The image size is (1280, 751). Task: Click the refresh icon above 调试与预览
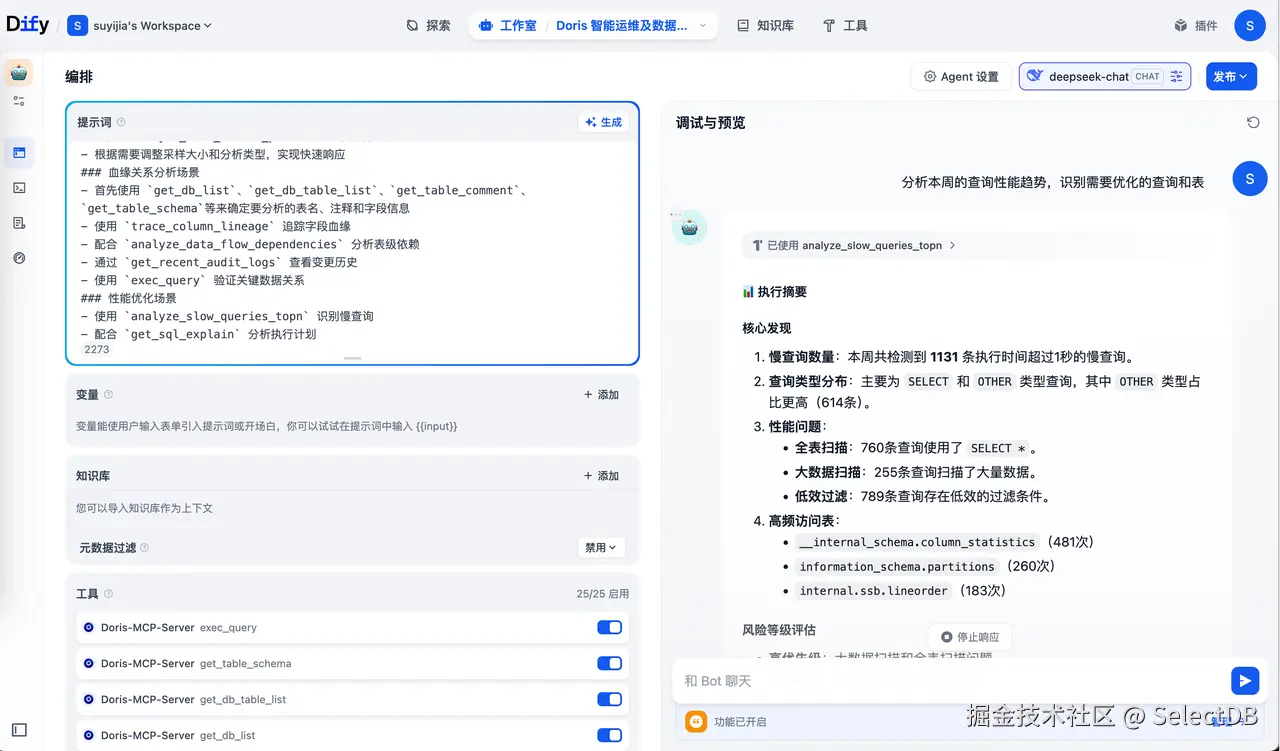coord(1254,122)
